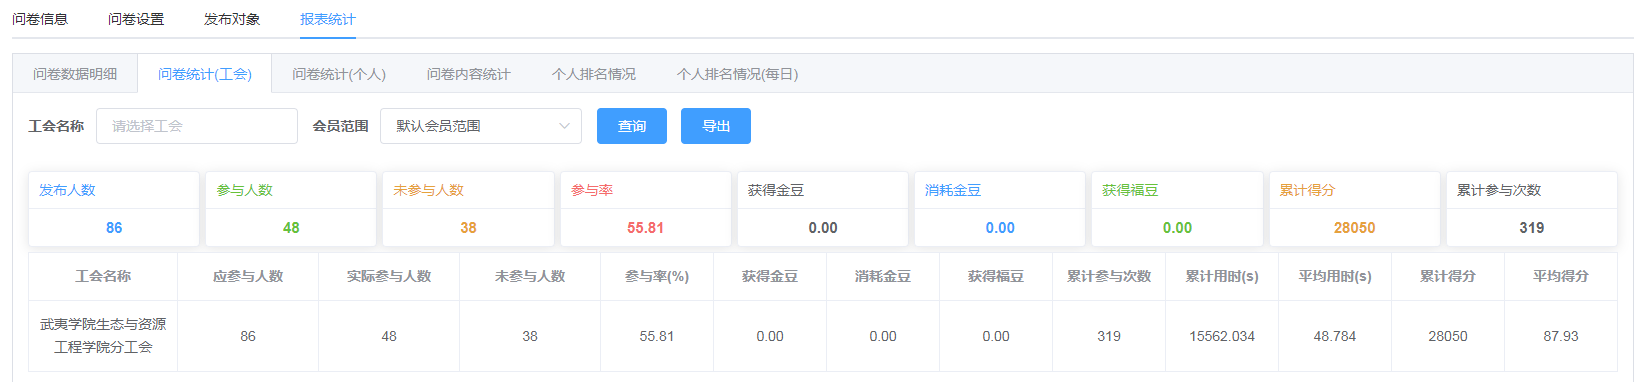Open the 发布对象 tab
Image resolution: width=1635 pixels, height=382 pixels.
pyautogui.click(x=232, y=19)
